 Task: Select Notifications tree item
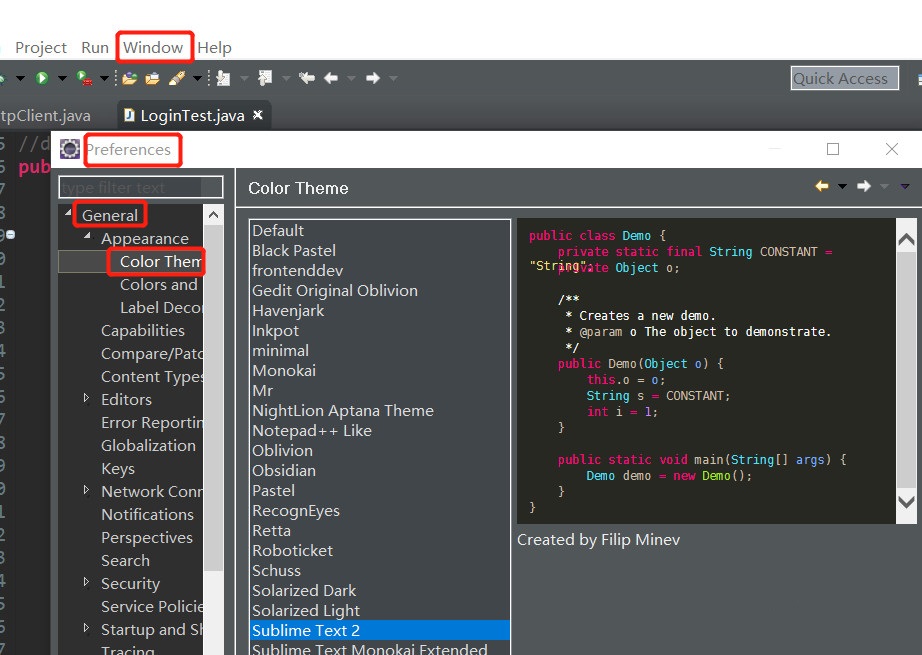tap(147, 514)
